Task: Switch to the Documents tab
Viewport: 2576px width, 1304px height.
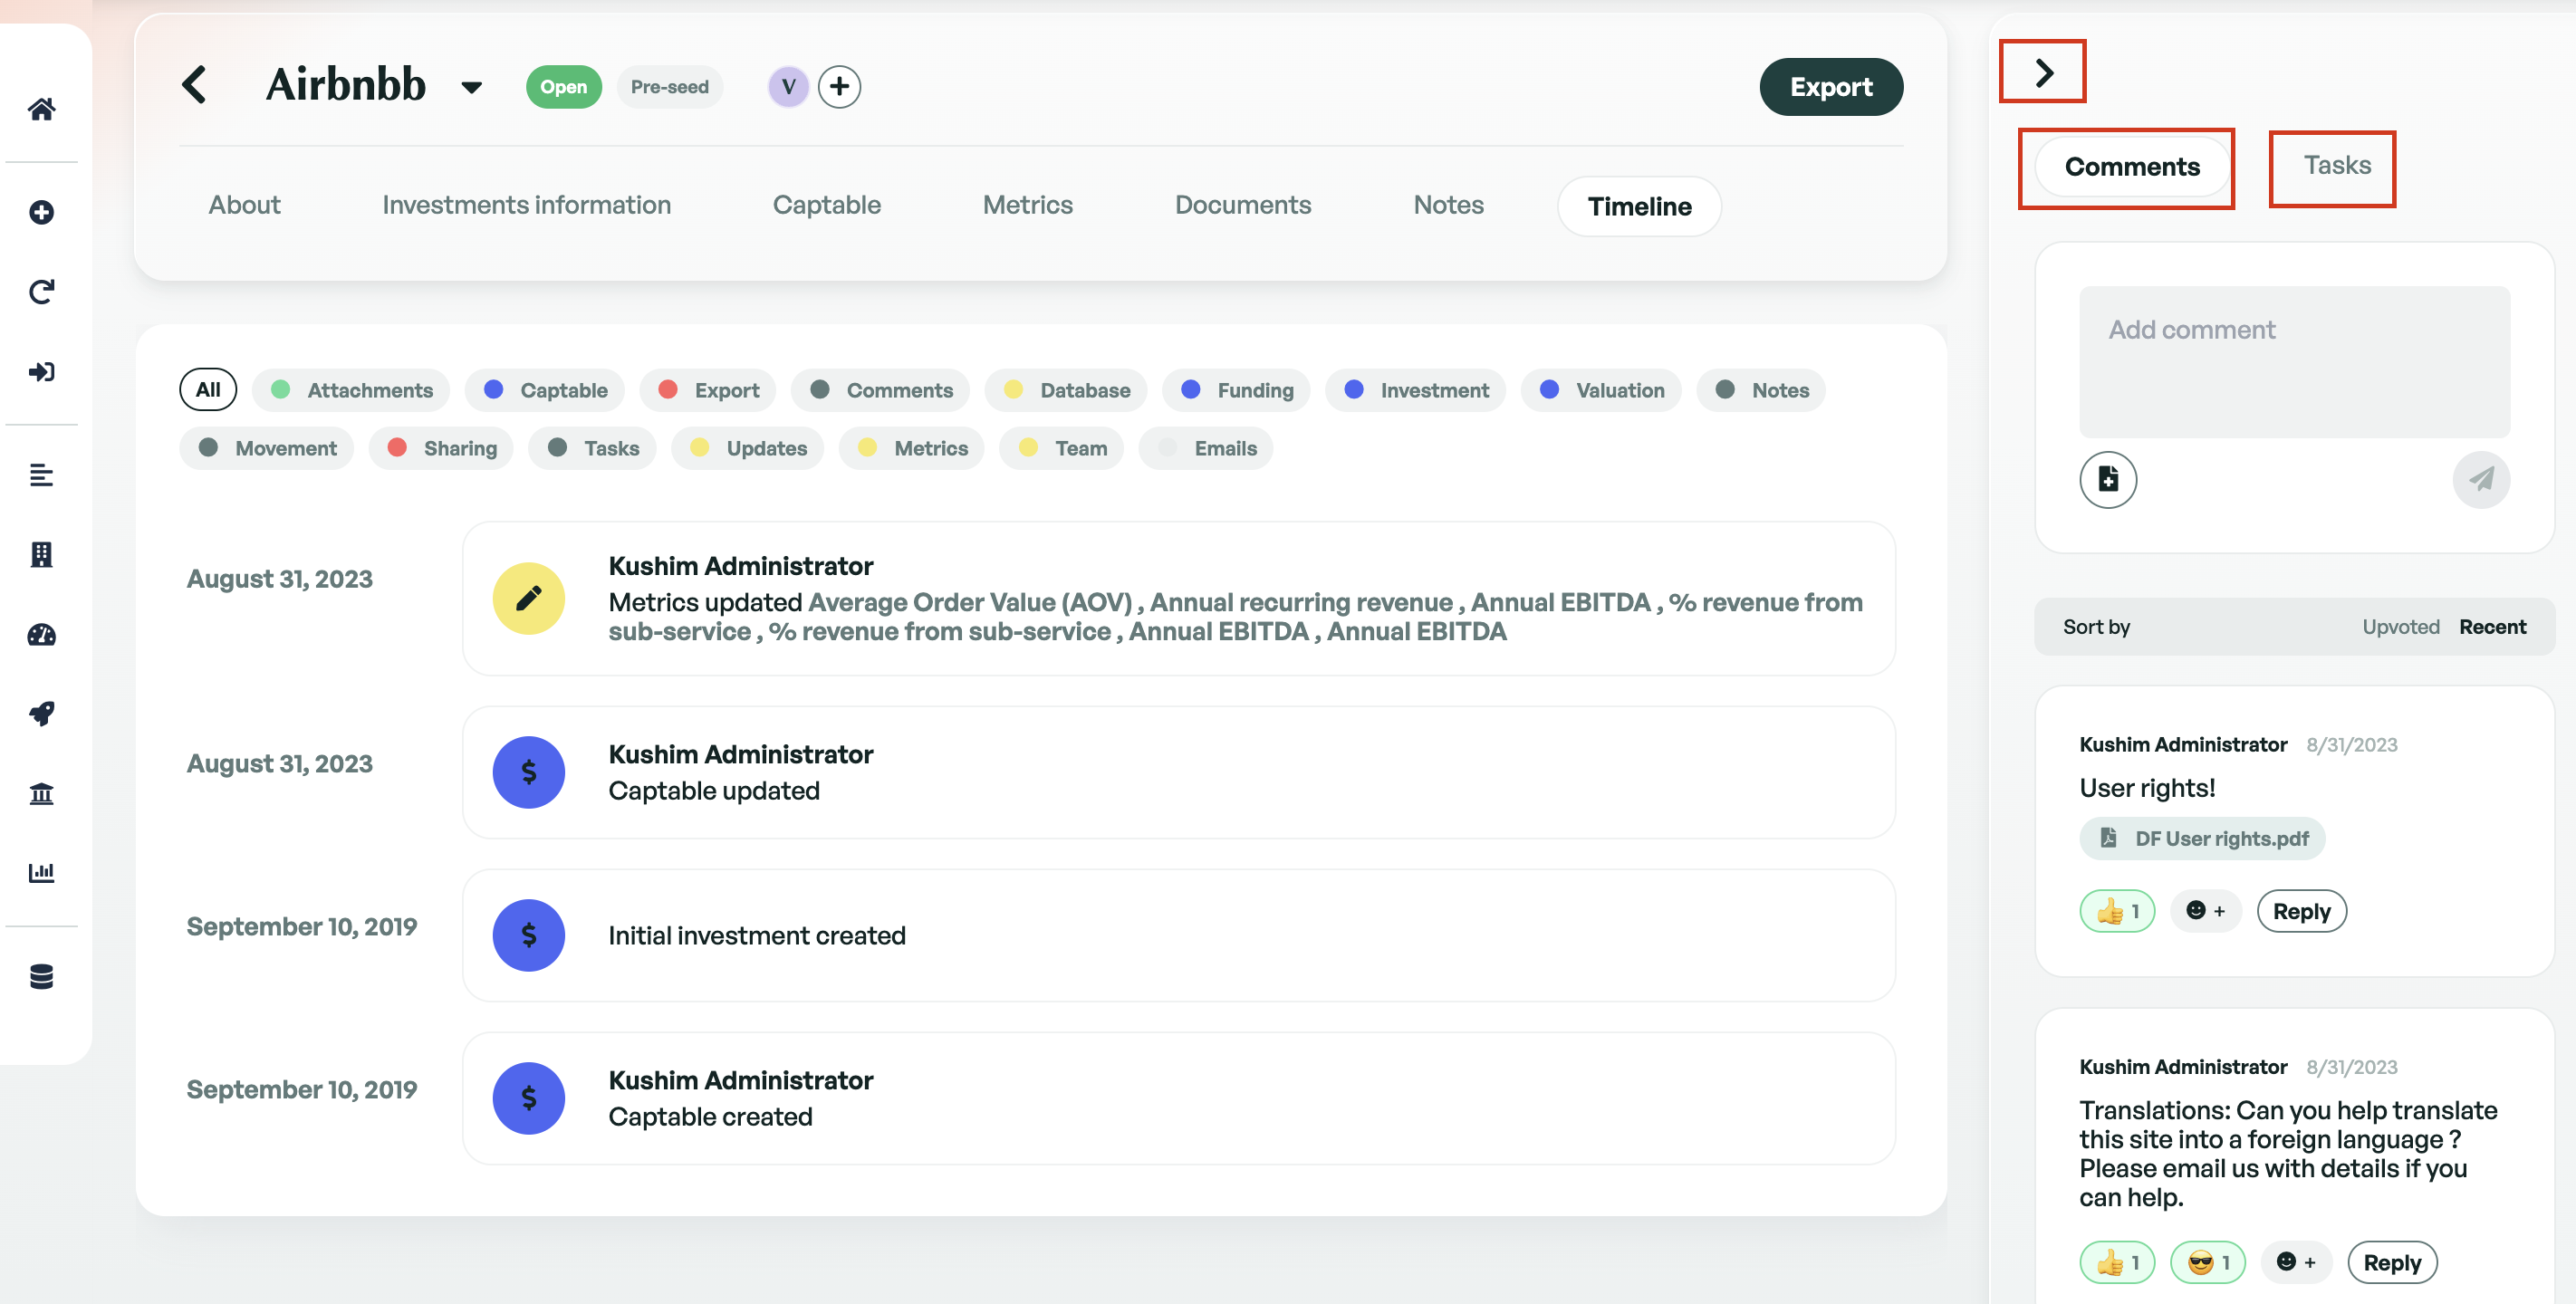Action: [x=1243, y=205]
